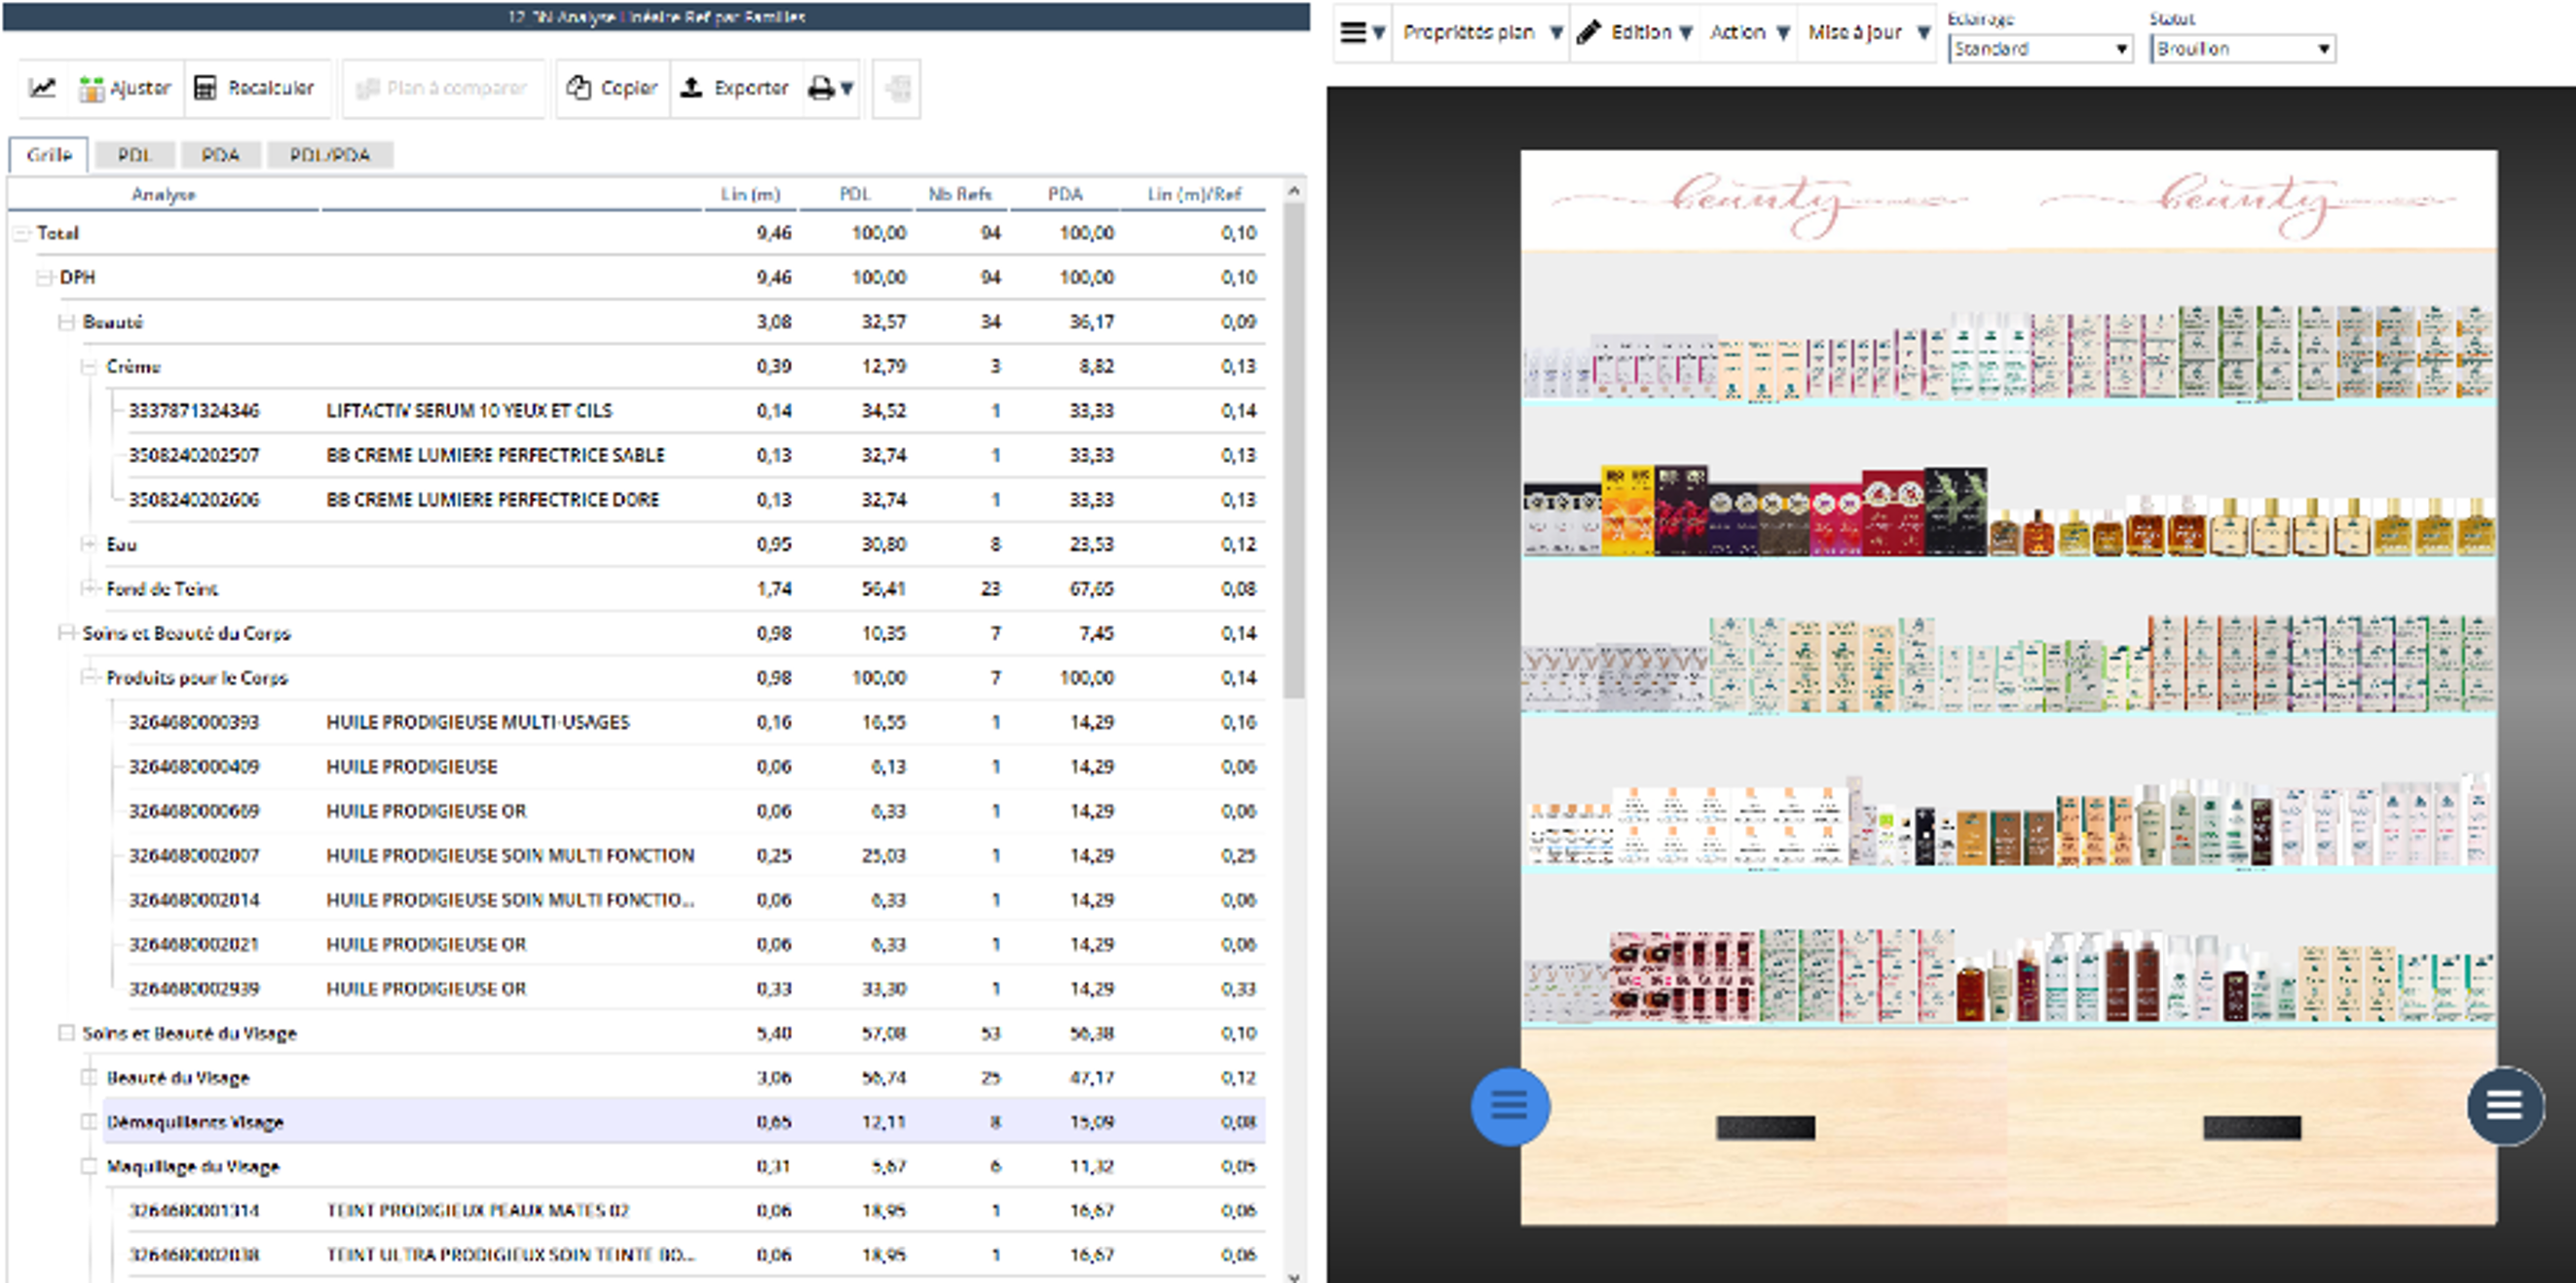Click the Ajuster tool button

(x=125, y=88)
